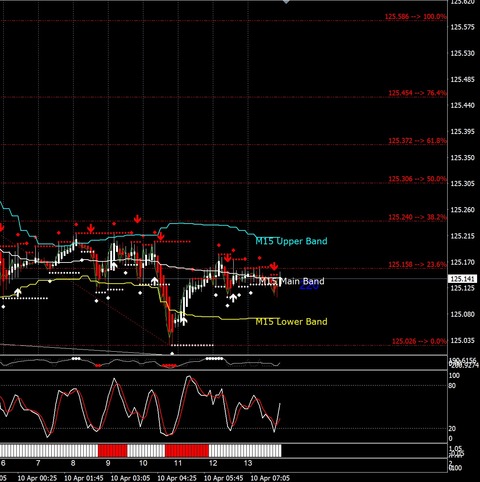Click session number 9 below the histogram
Viewport: 480px width, 482px height.
108,463
